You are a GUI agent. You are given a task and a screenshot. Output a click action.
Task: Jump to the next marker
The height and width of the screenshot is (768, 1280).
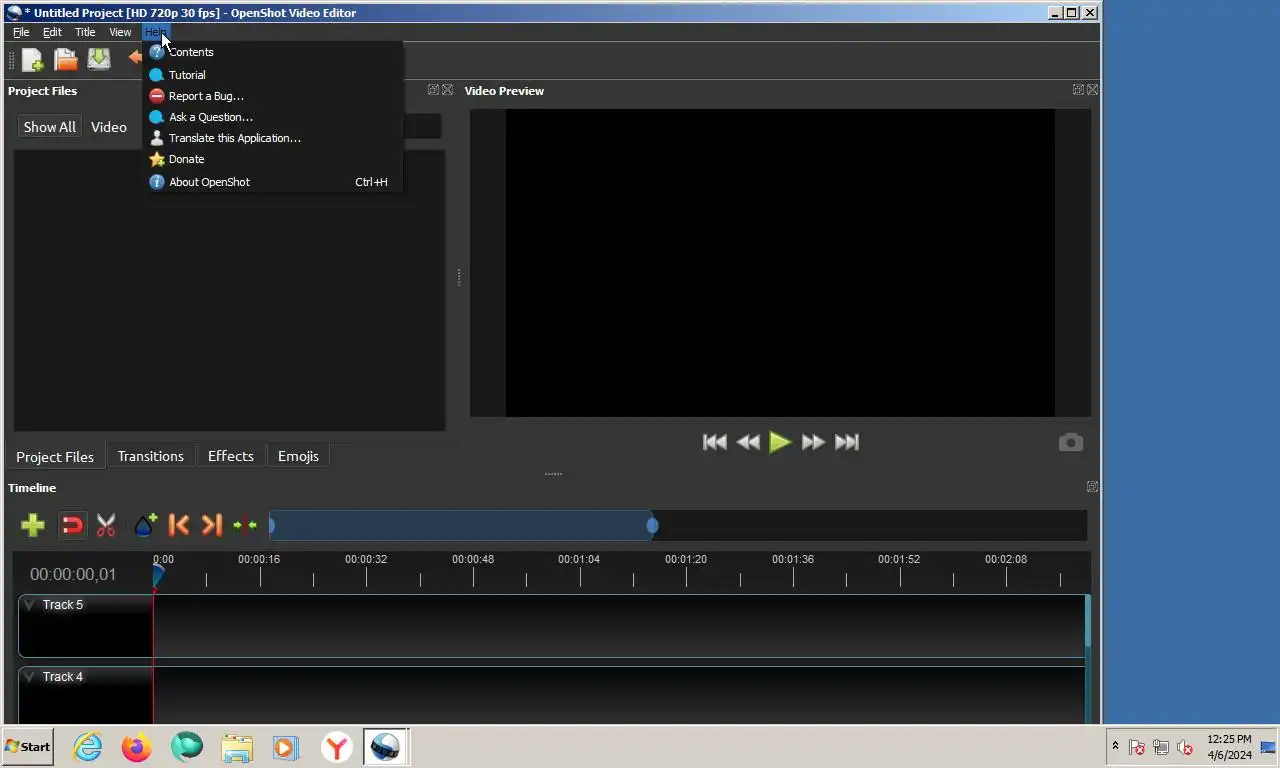click(211, 525)
